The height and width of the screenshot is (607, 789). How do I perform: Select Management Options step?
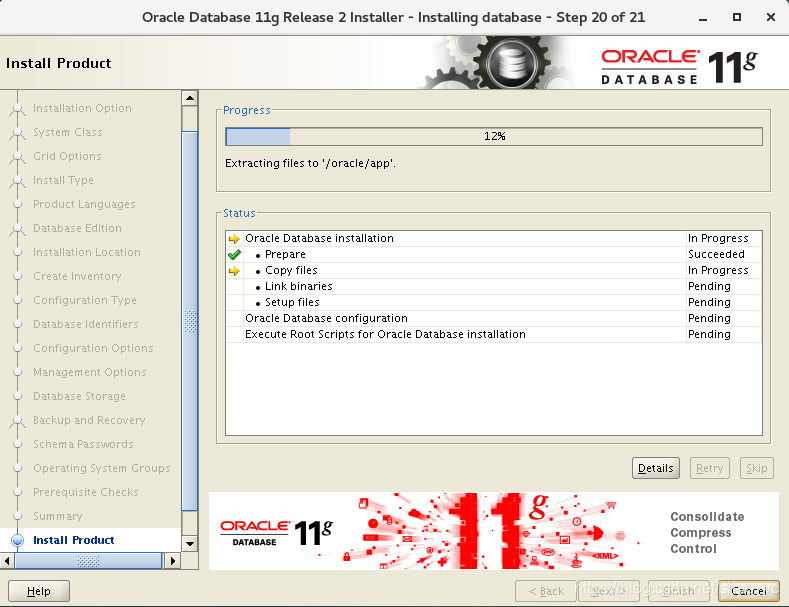[90, 372]
